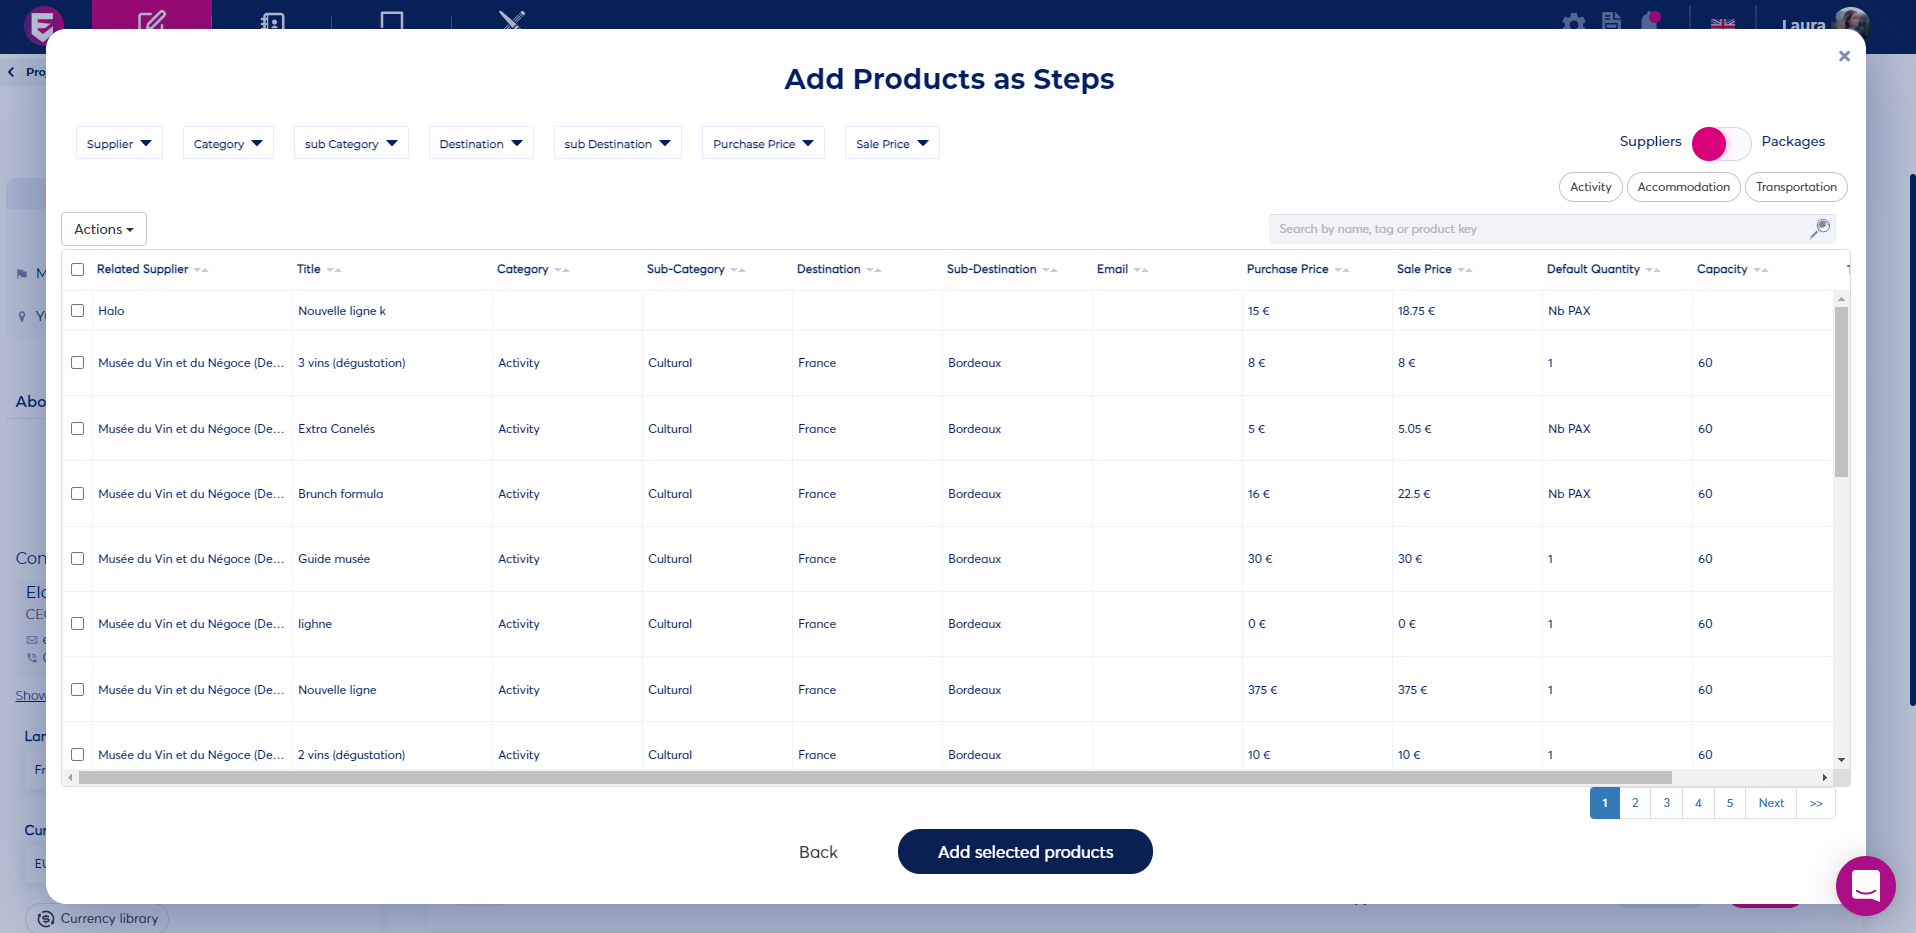Screen dimensions: 1916x933
Task: Sort by Title column arrows
Action: pyautogui.click(x=334, y=270)
